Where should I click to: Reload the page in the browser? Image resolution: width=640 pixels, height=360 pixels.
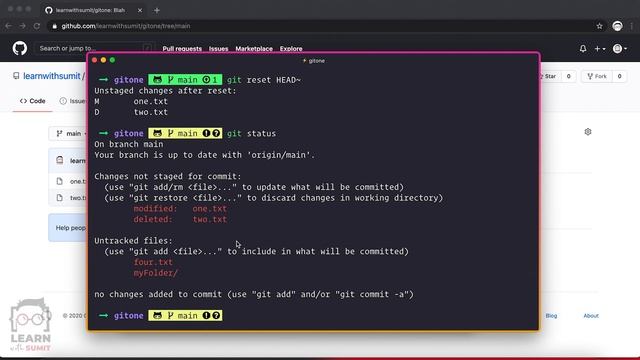point(37,26)
